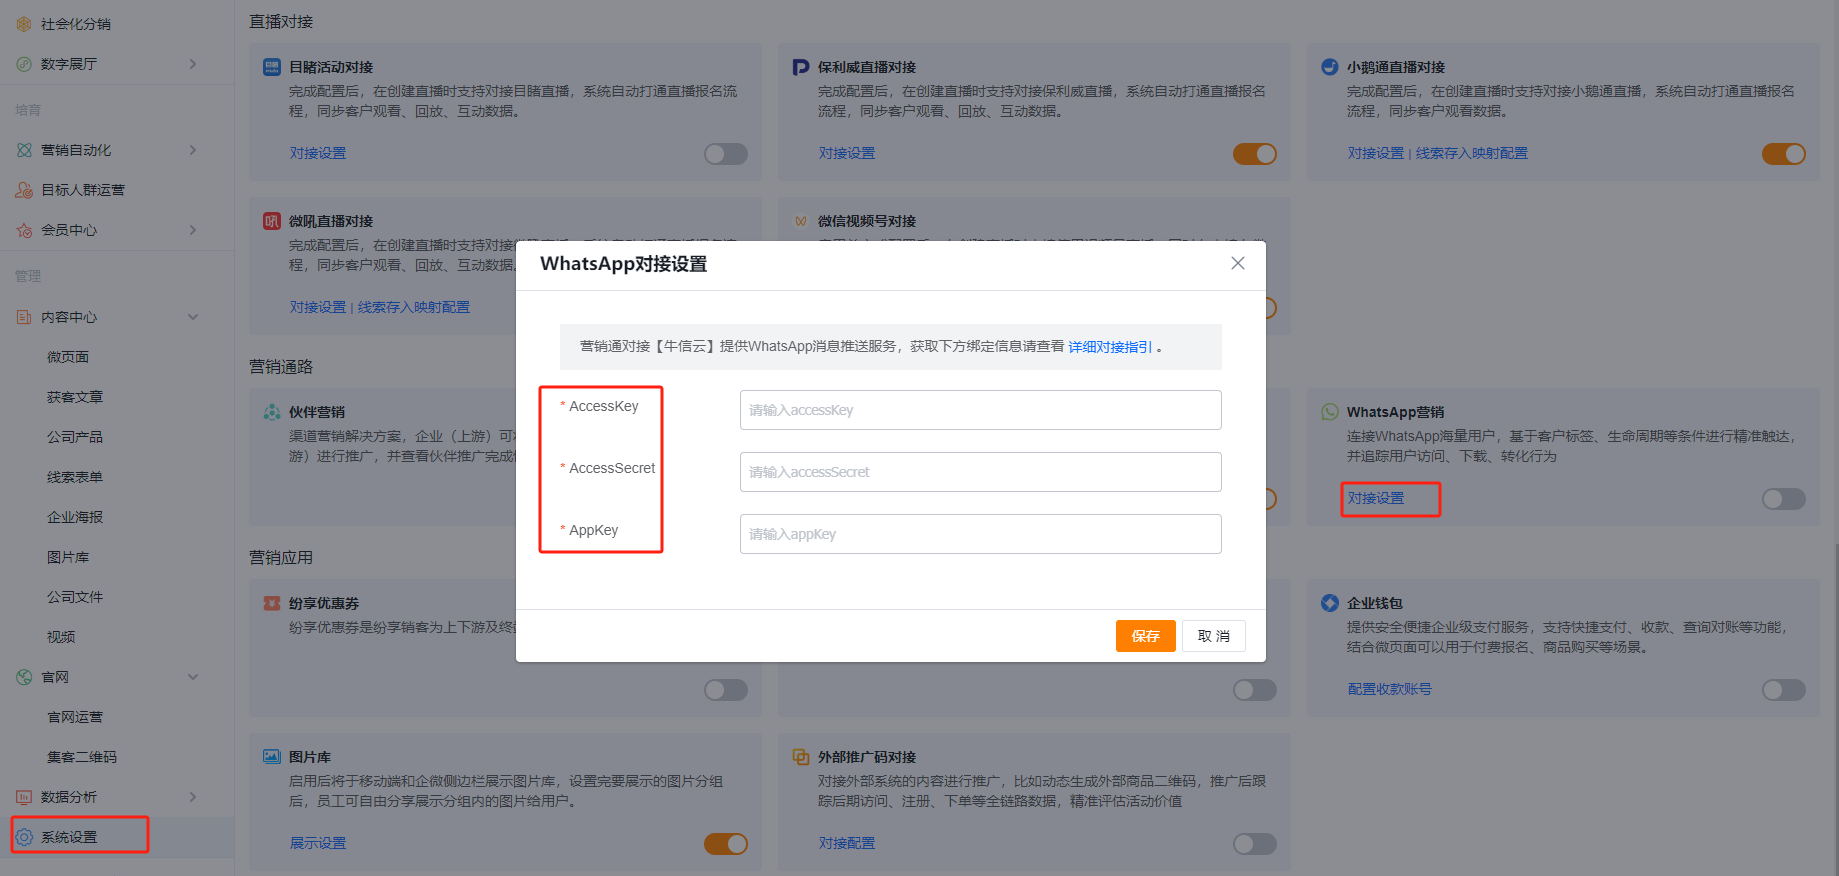Open 公司产品 in the sidebar
The image size is (1839, 876).
tap(75, 437)
